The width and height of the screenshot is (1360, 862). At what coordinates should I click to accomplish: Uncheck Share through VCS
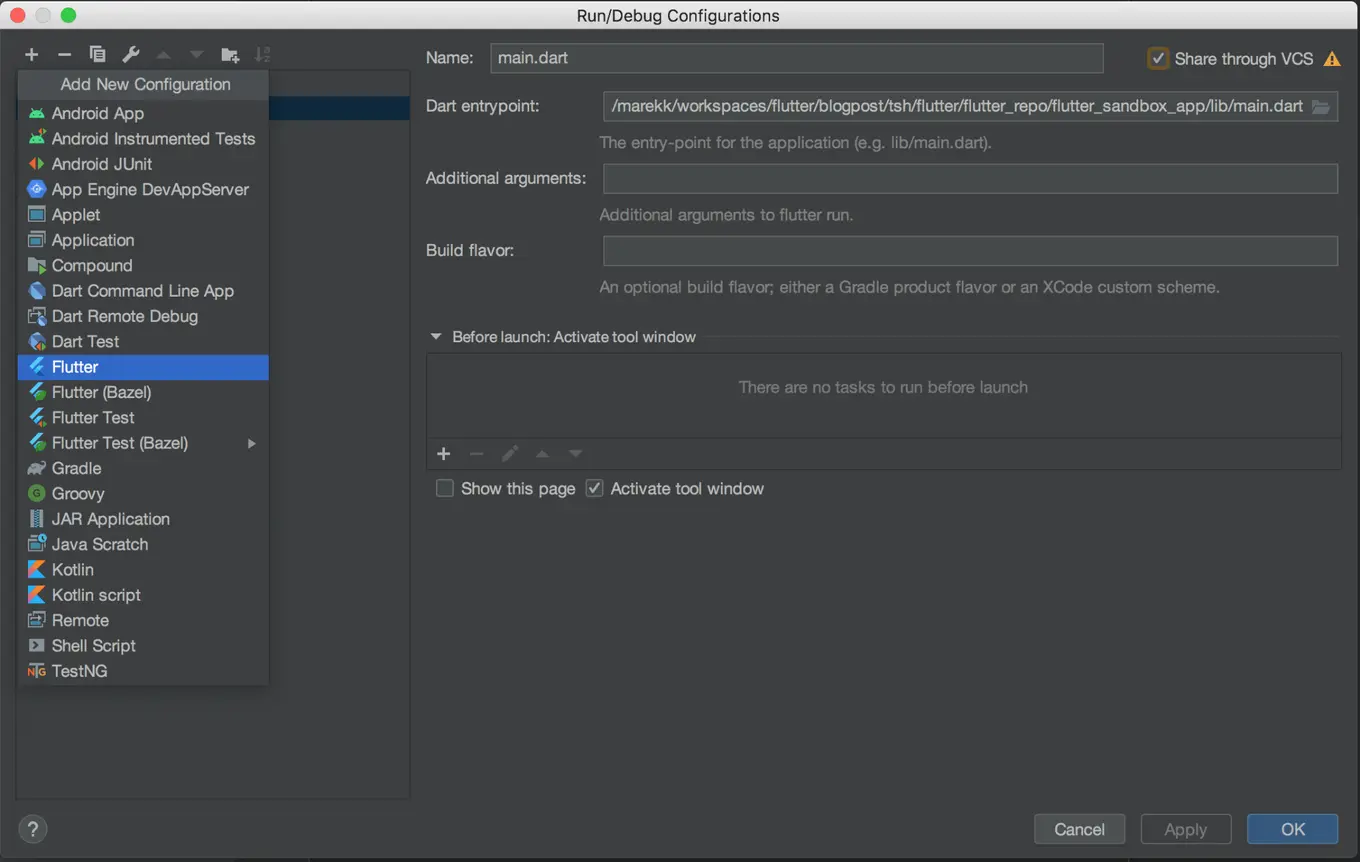tap(1158, 58)
